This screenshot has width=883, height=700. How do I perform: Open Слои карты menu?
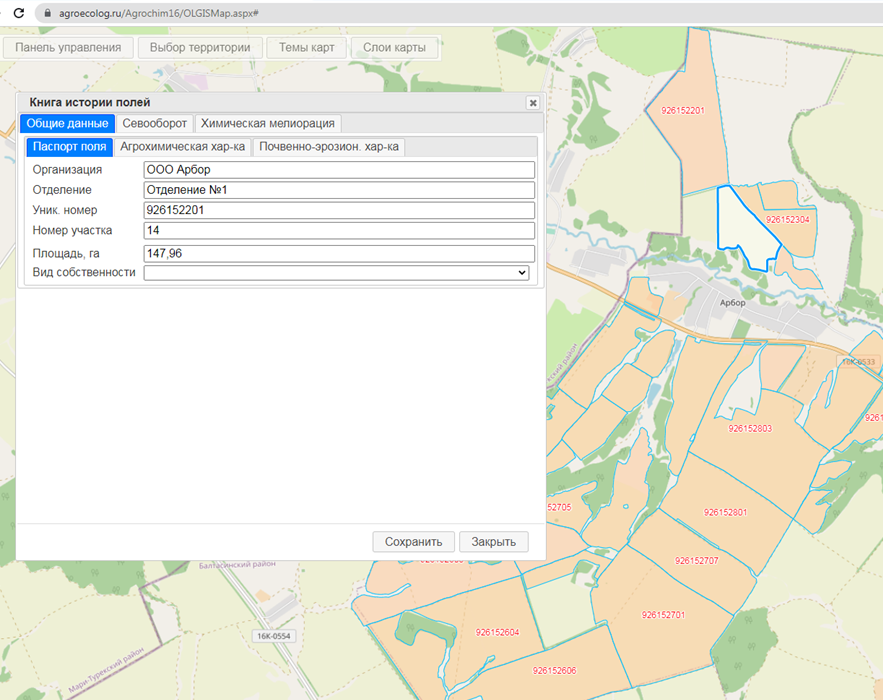394,47
